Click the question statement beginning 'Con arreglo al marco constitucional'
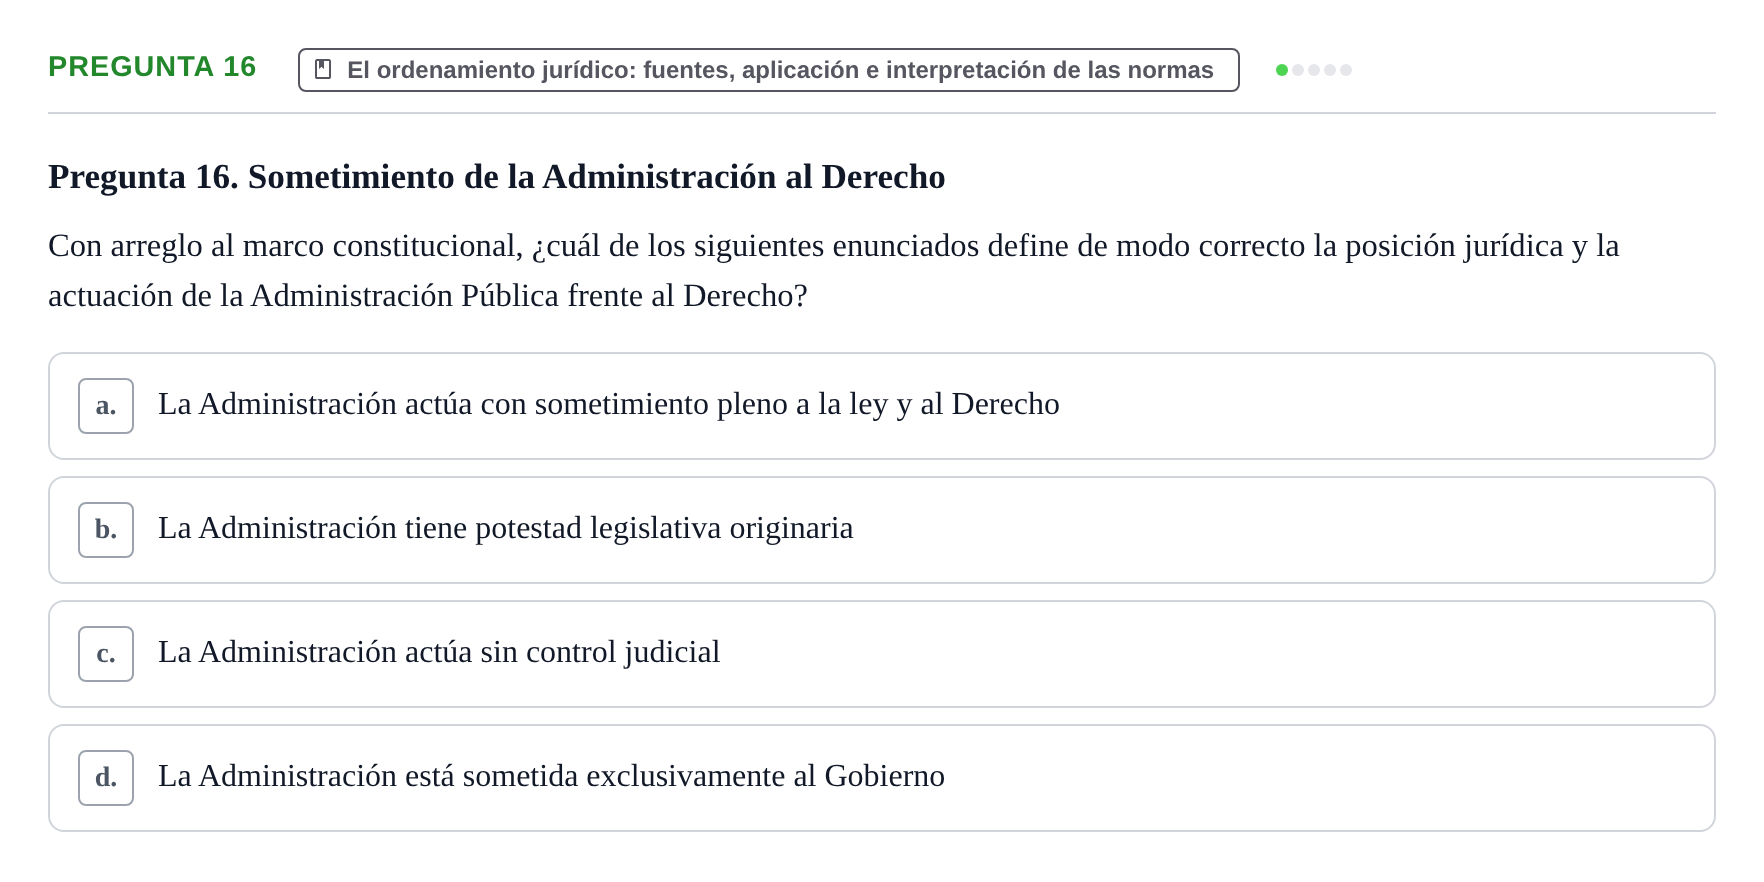 click(833, 271)
